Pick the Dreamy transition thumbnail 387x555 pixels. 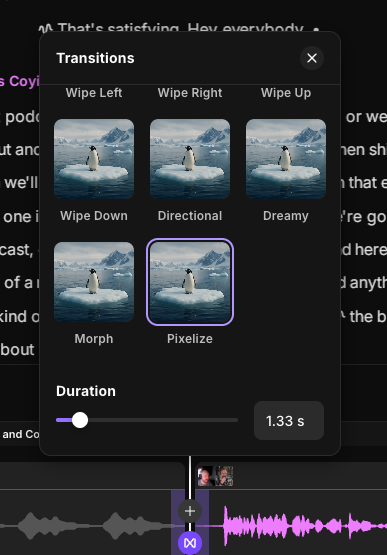point(286,159)
